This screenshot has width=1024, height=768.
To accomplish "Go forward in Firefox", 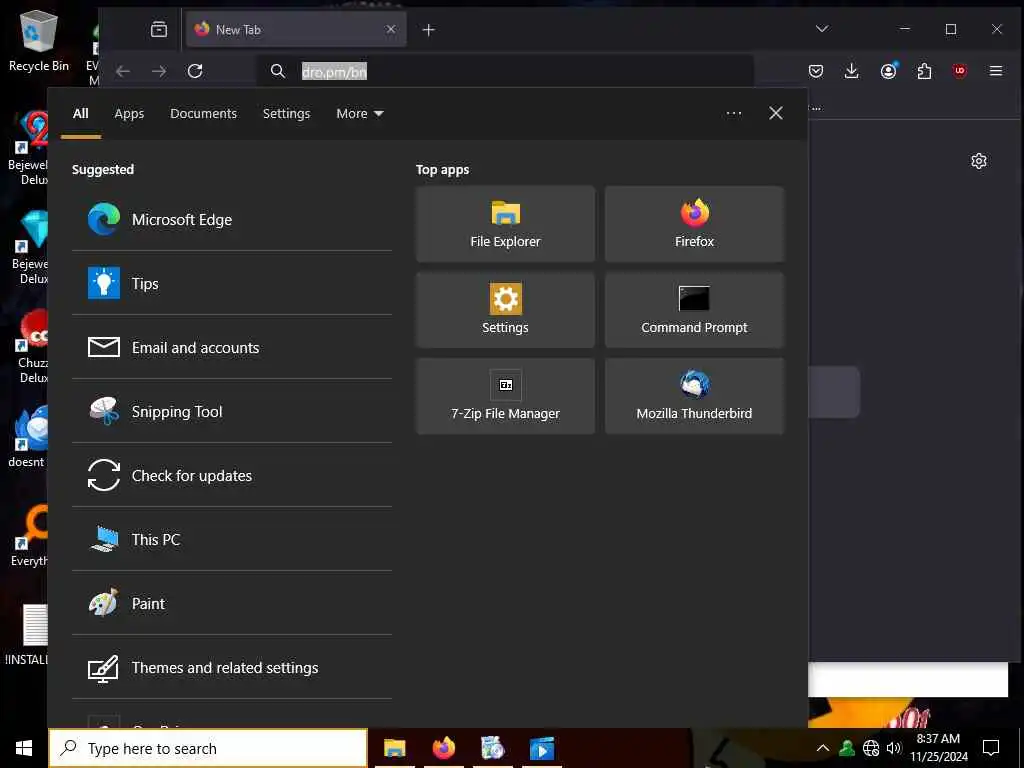I will coord(159,71).
